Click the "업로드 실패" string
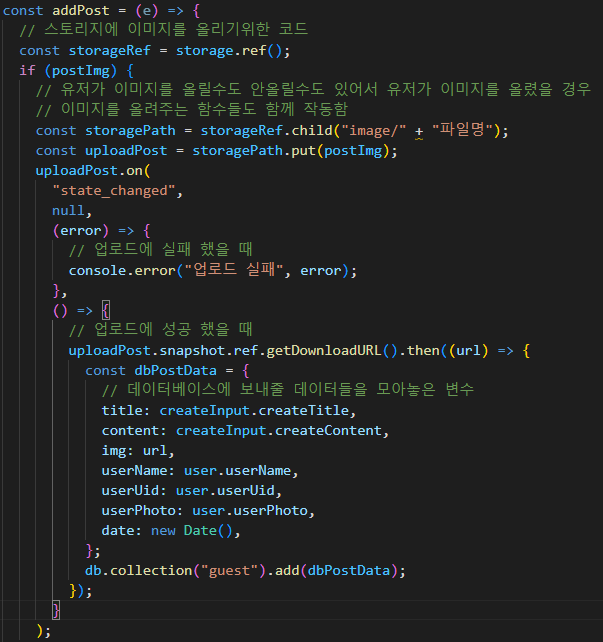This screenshot has width=603, height=642. 234,270
